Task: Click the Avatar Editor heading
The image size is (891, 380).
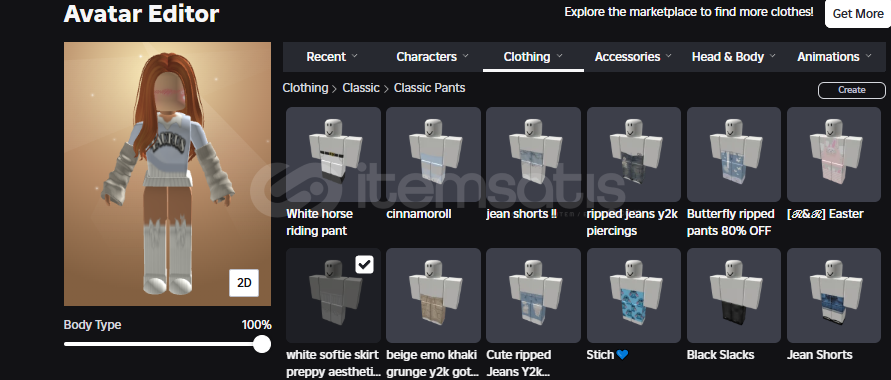Action: [x=141, y=14]
